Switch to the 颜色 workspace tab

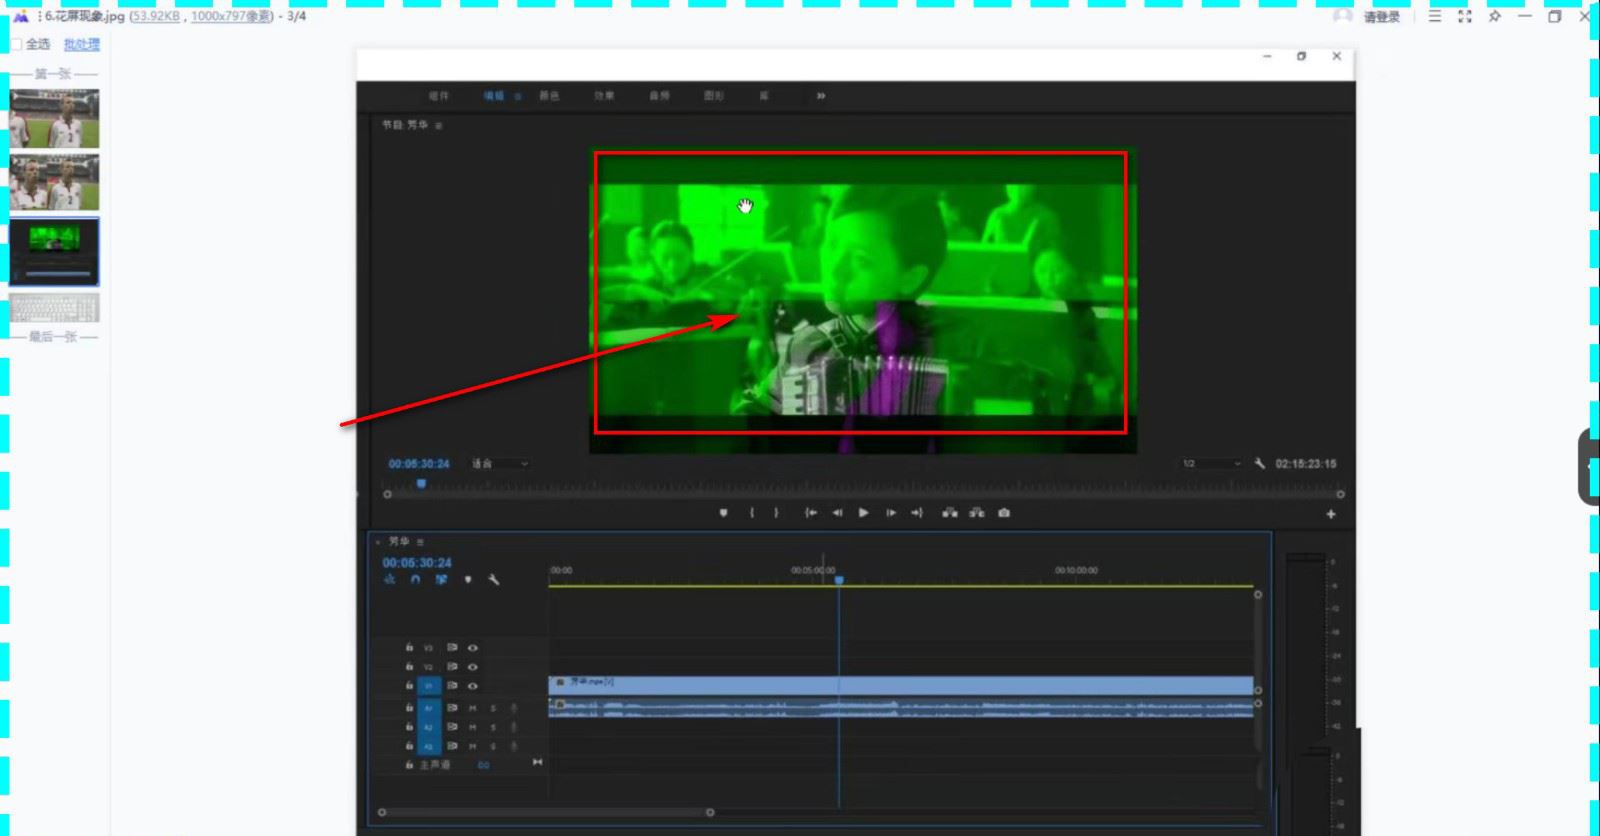(x=549, y=96)
